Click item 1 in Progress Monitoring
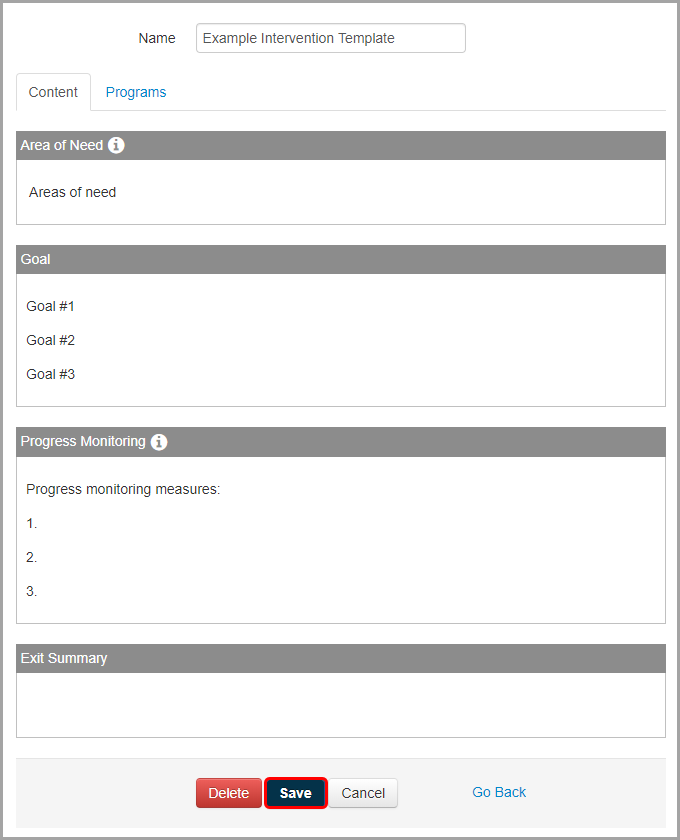 pyautogui.click(x=32, y=523)
